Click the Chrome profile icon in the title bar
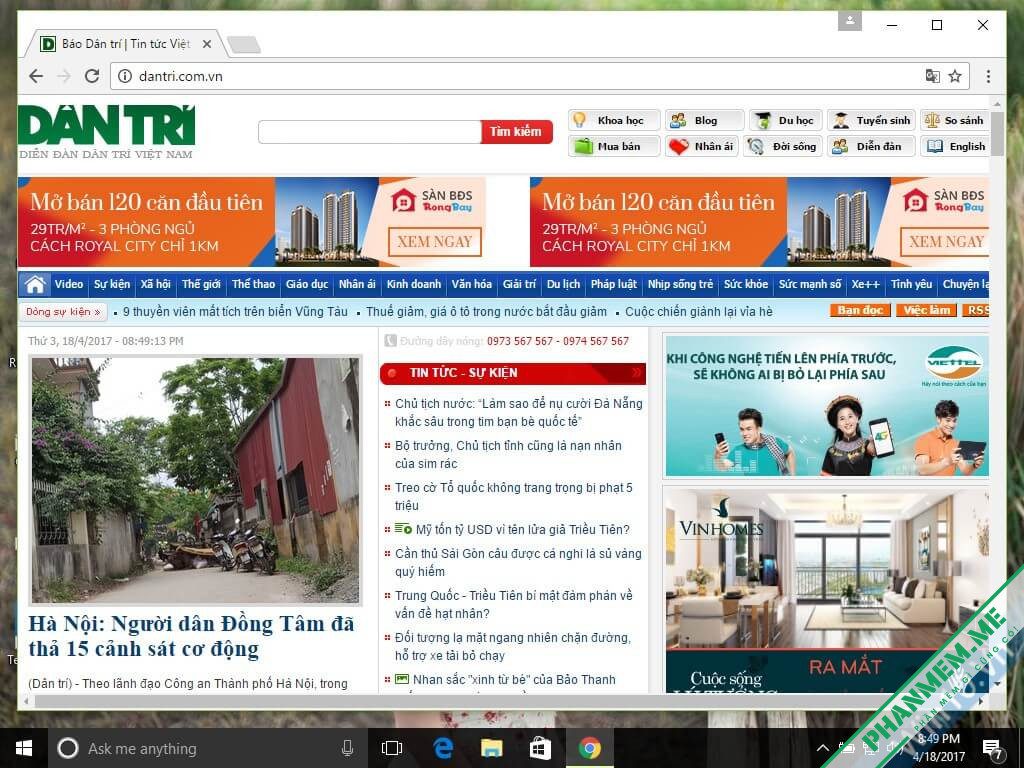The image size is (1024, 768). pyautogui.click(x=850, y=21)
